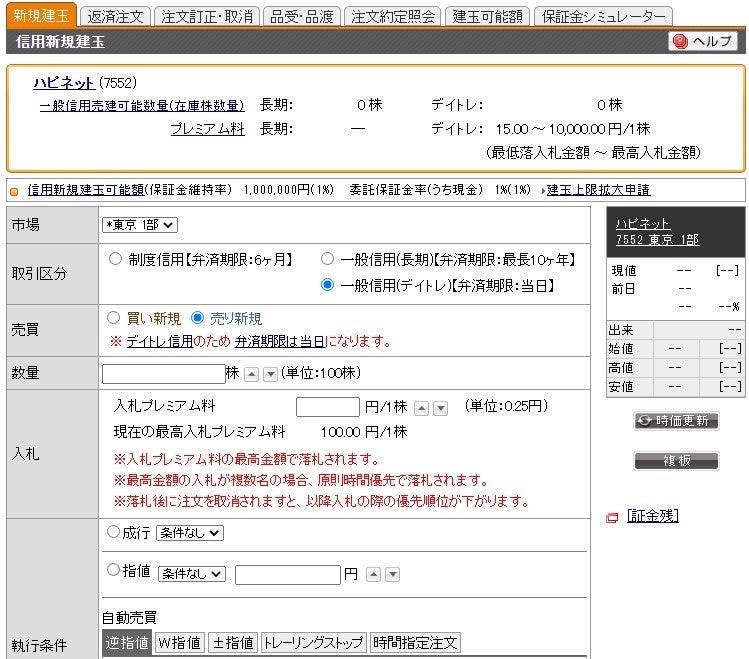Switch to 注文訂正・取消 tab
Image resolution: width=749 pixels, height=659 pixels.
(x=207, y=17)
